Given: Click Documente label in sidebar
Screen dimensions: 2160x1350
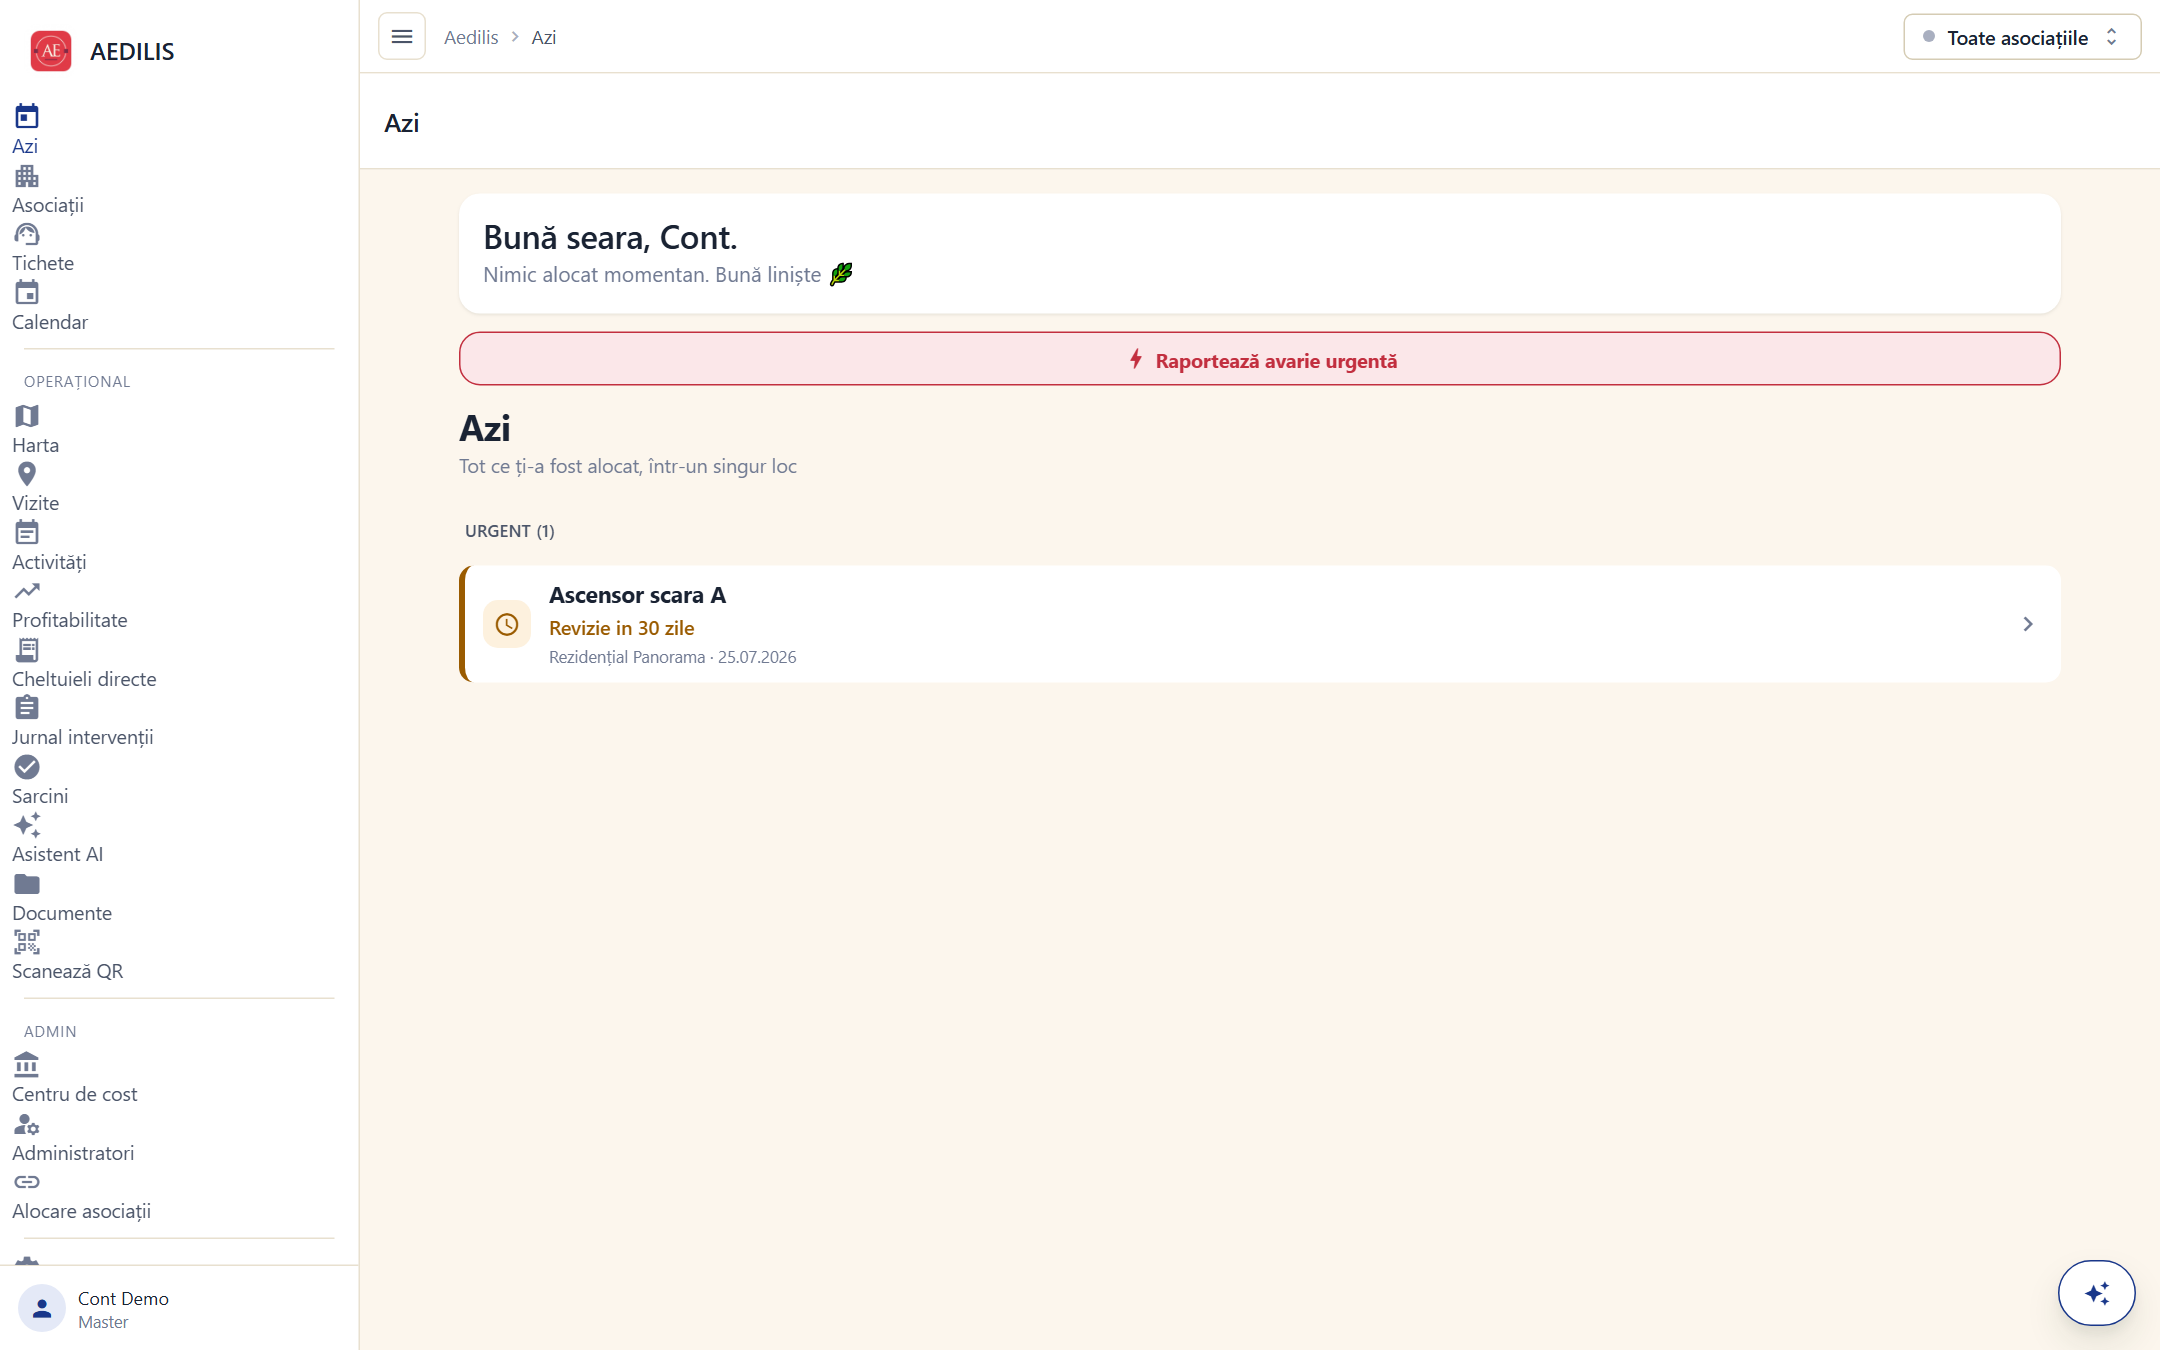Looking at the screenshot, I should [62, 913].
